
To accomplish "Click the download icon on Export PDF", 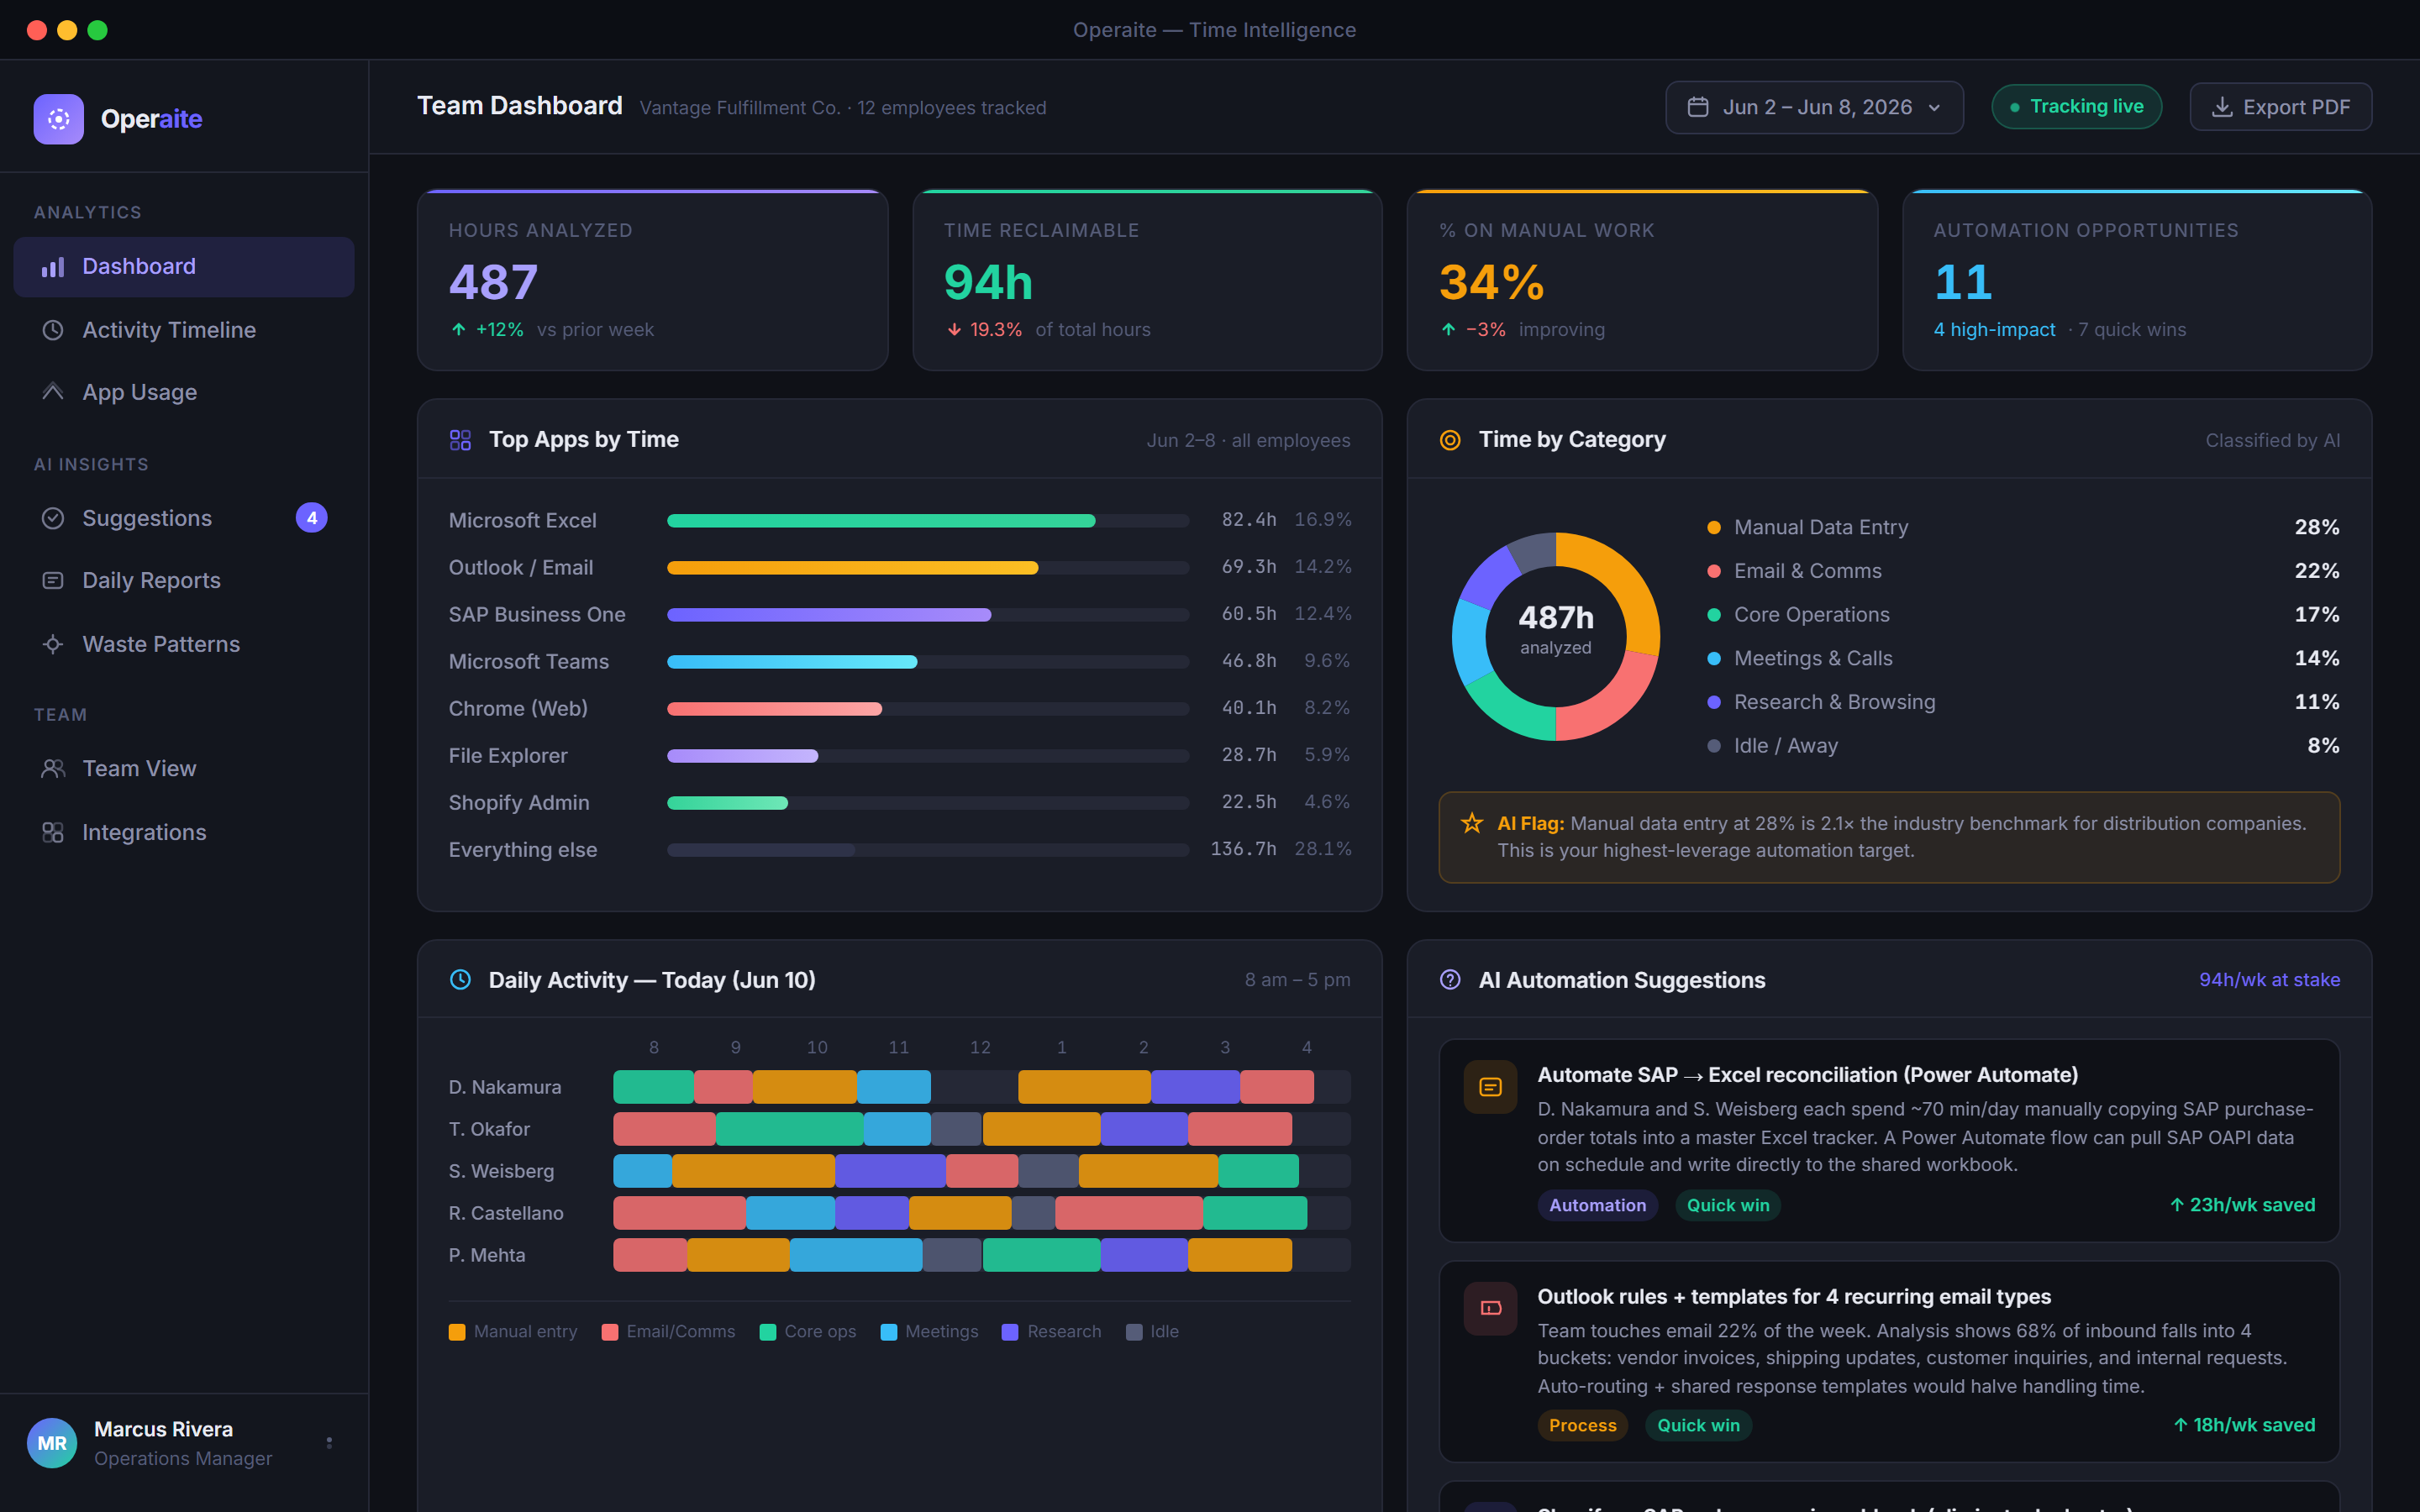I will [2221, 107].
